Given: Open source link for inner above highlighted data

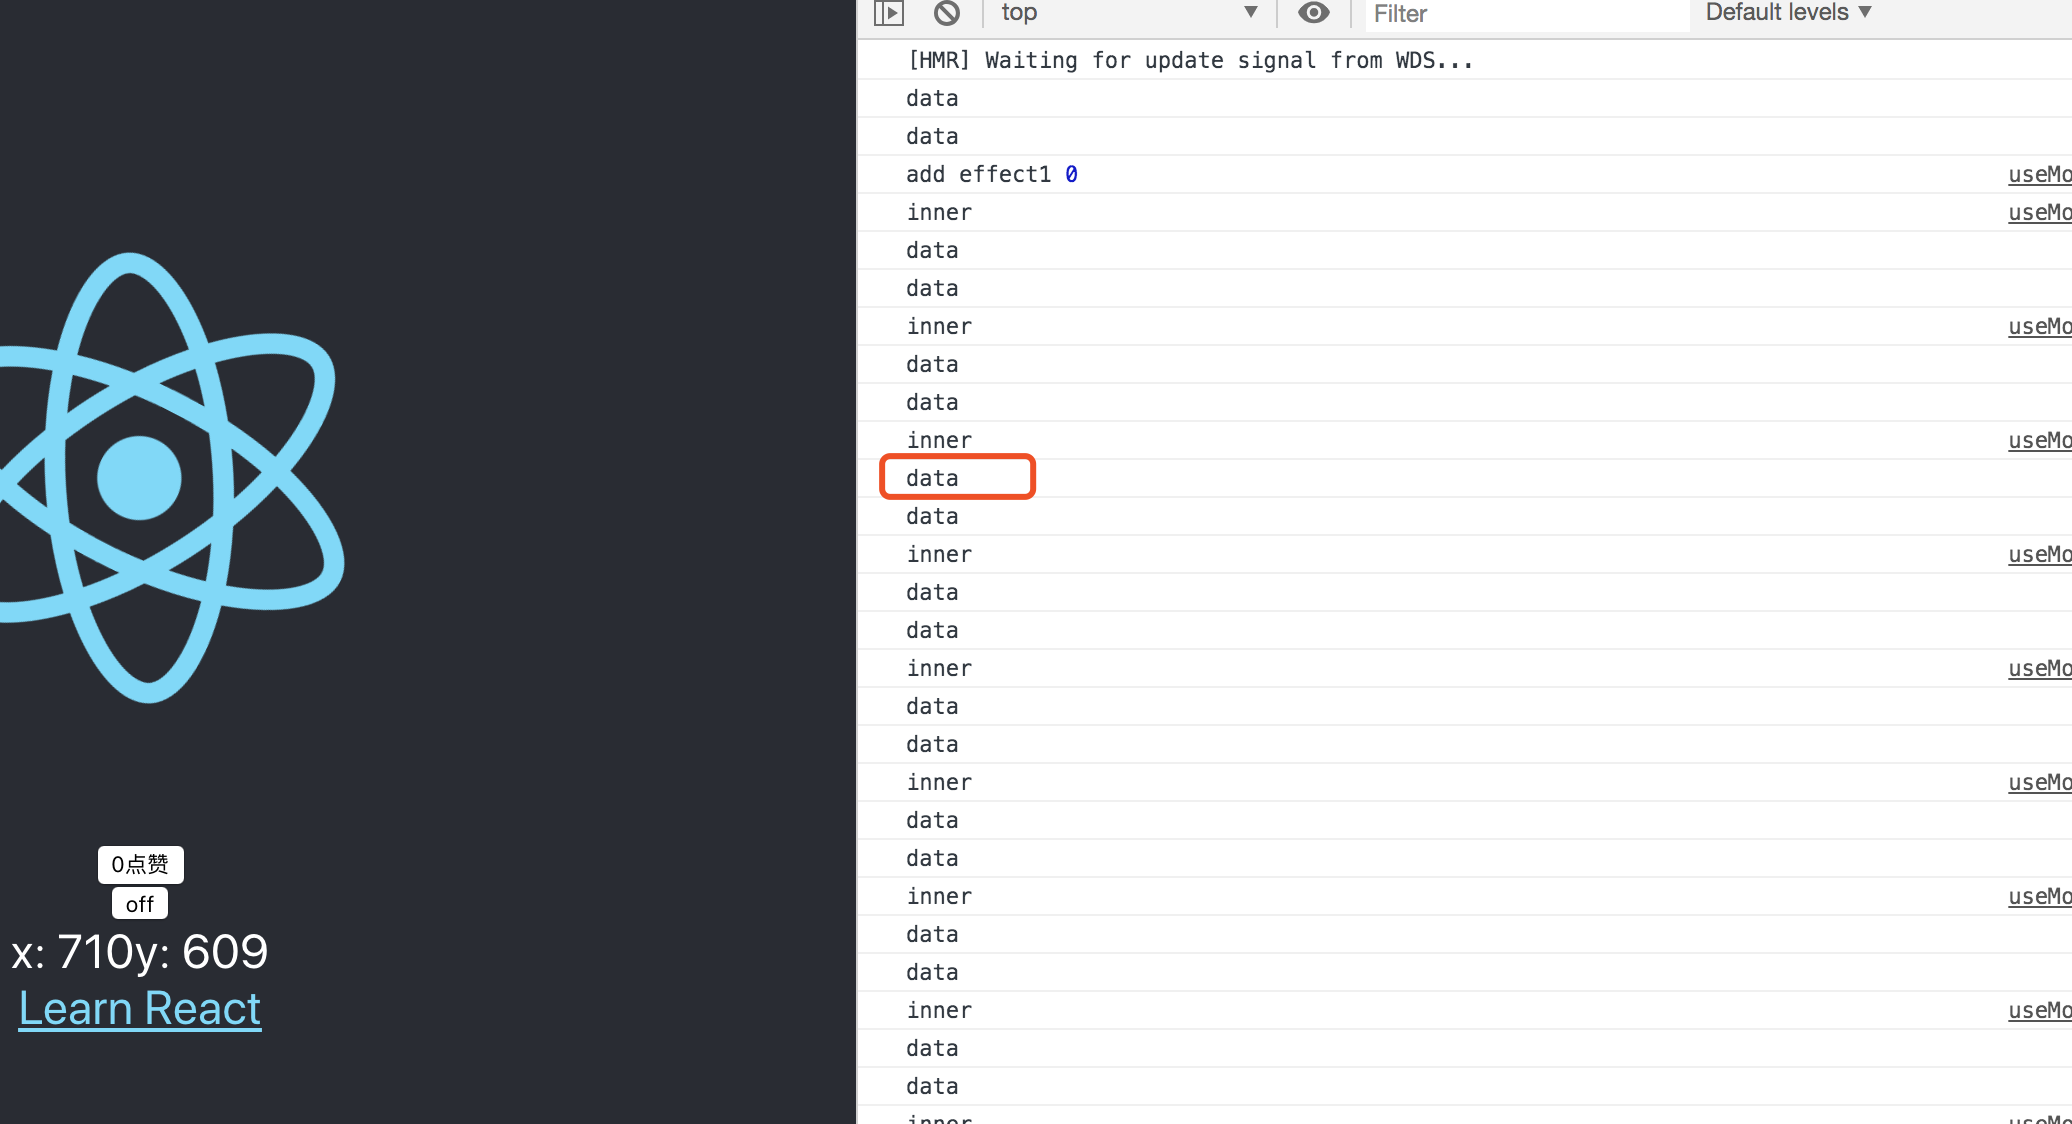Looking at the screenshot, I should tap(2039, 440).
